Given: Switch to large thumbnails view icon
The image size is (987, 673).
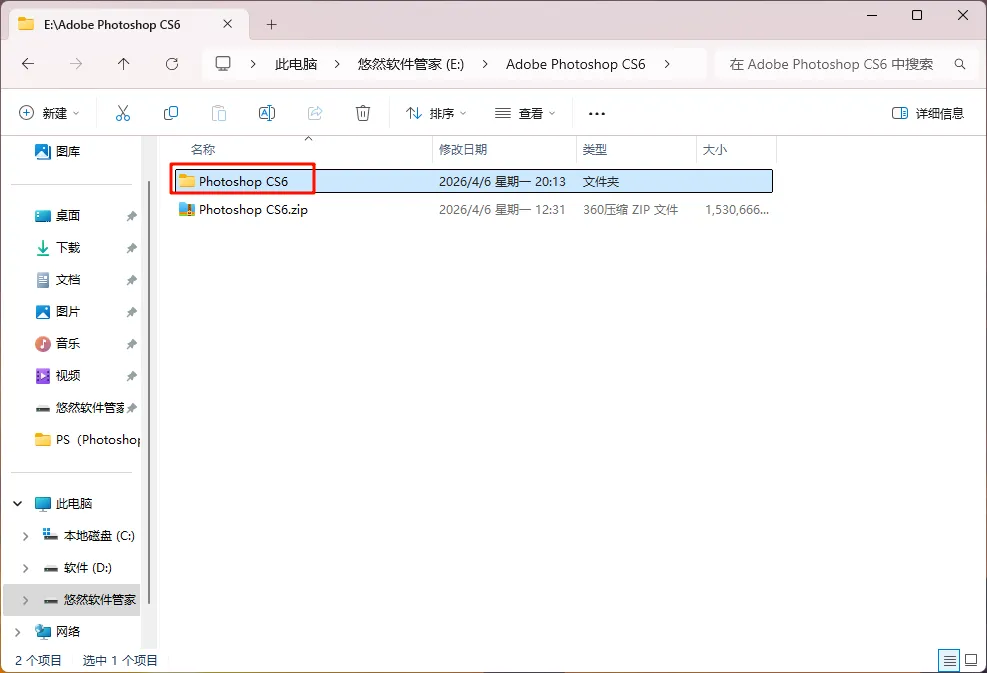Looking at the screenshot, I should click(971, 660).
